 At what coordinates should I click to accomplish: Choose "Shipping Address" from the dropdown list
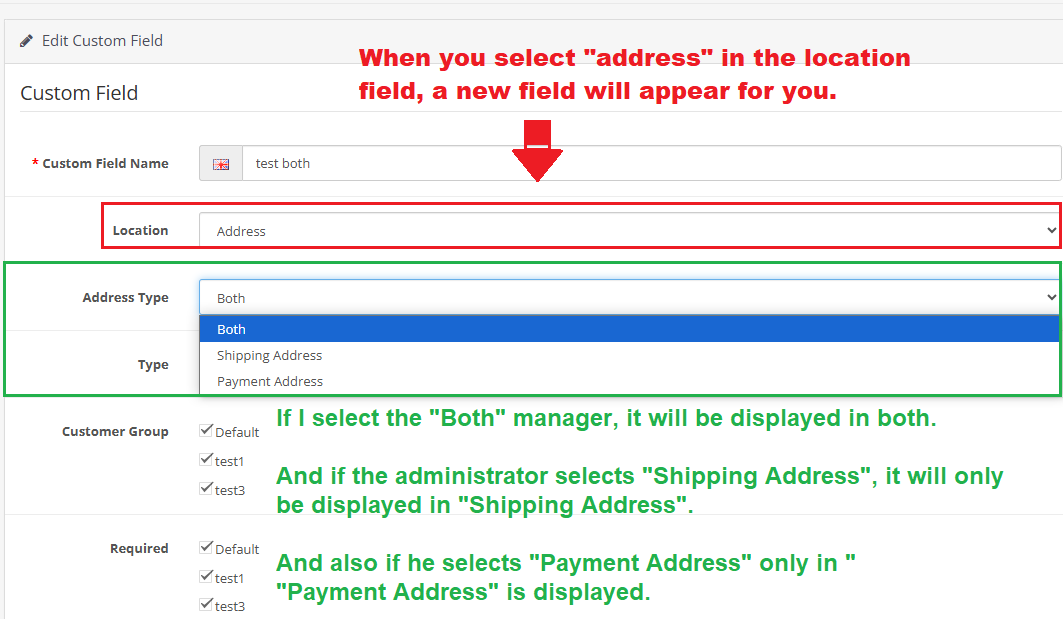pyautogui.click(x=269, y=355)
